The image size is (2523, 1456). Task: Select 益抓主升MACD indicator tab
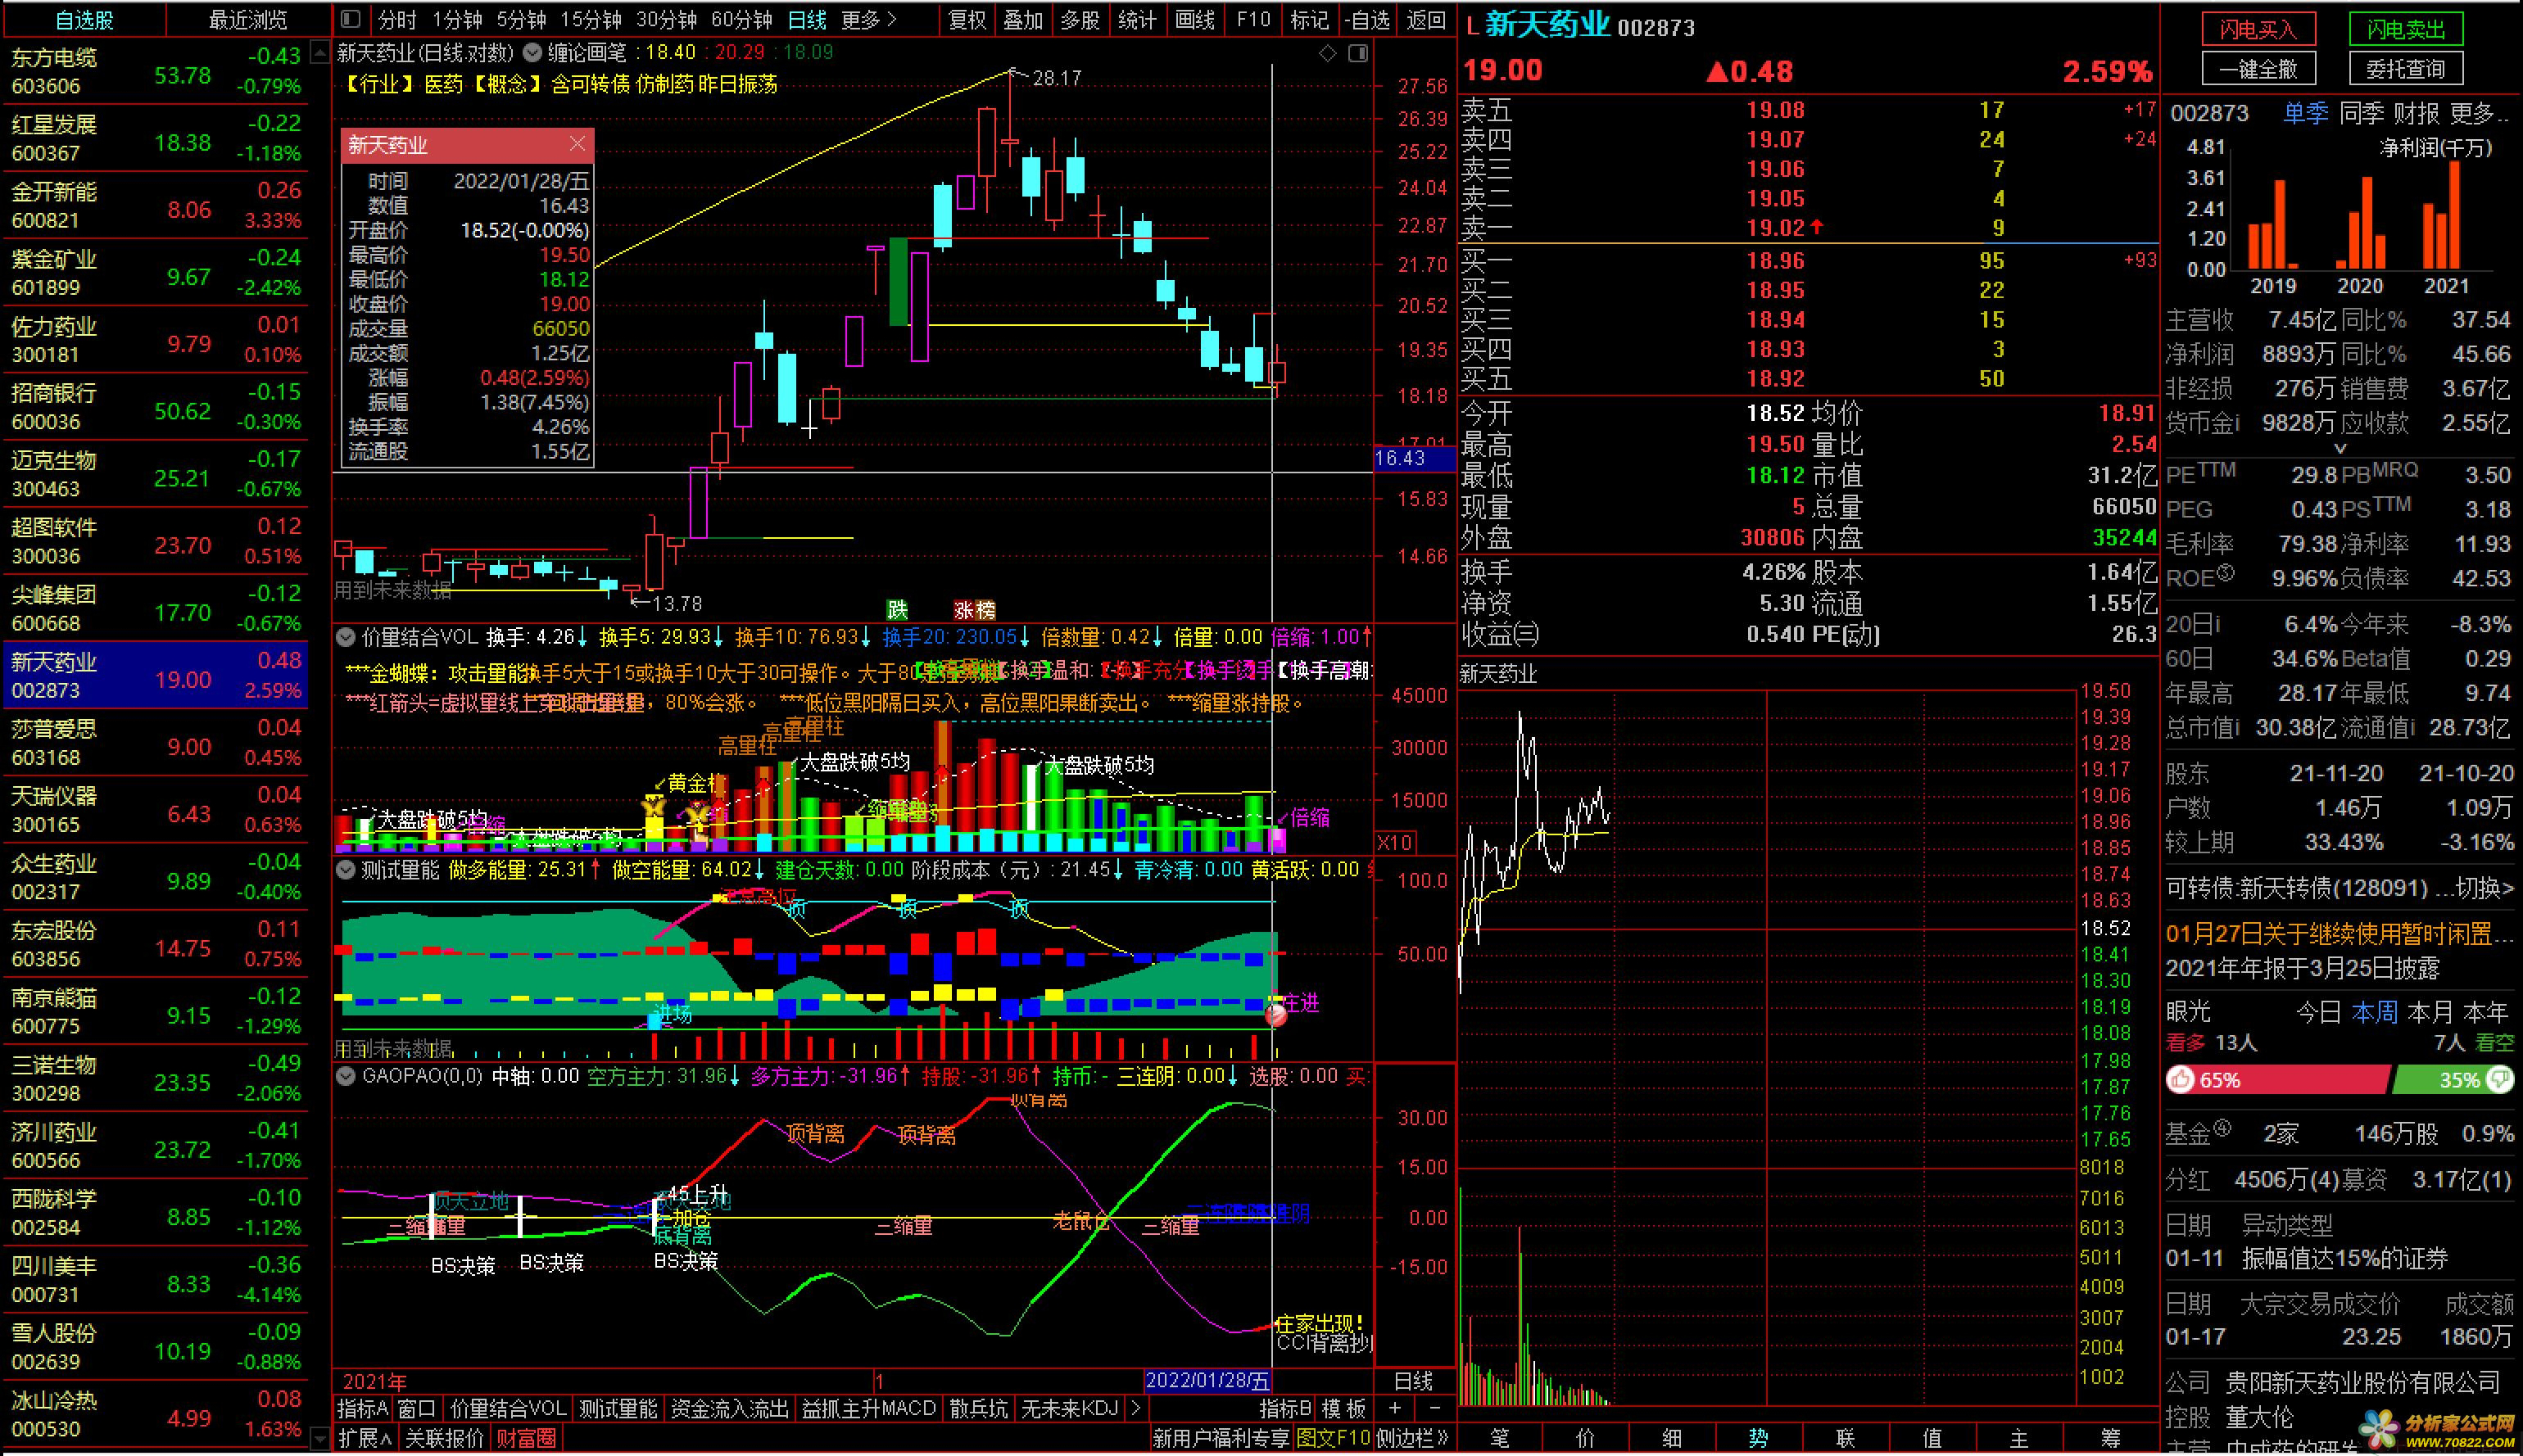click(x=869, y=1409)
